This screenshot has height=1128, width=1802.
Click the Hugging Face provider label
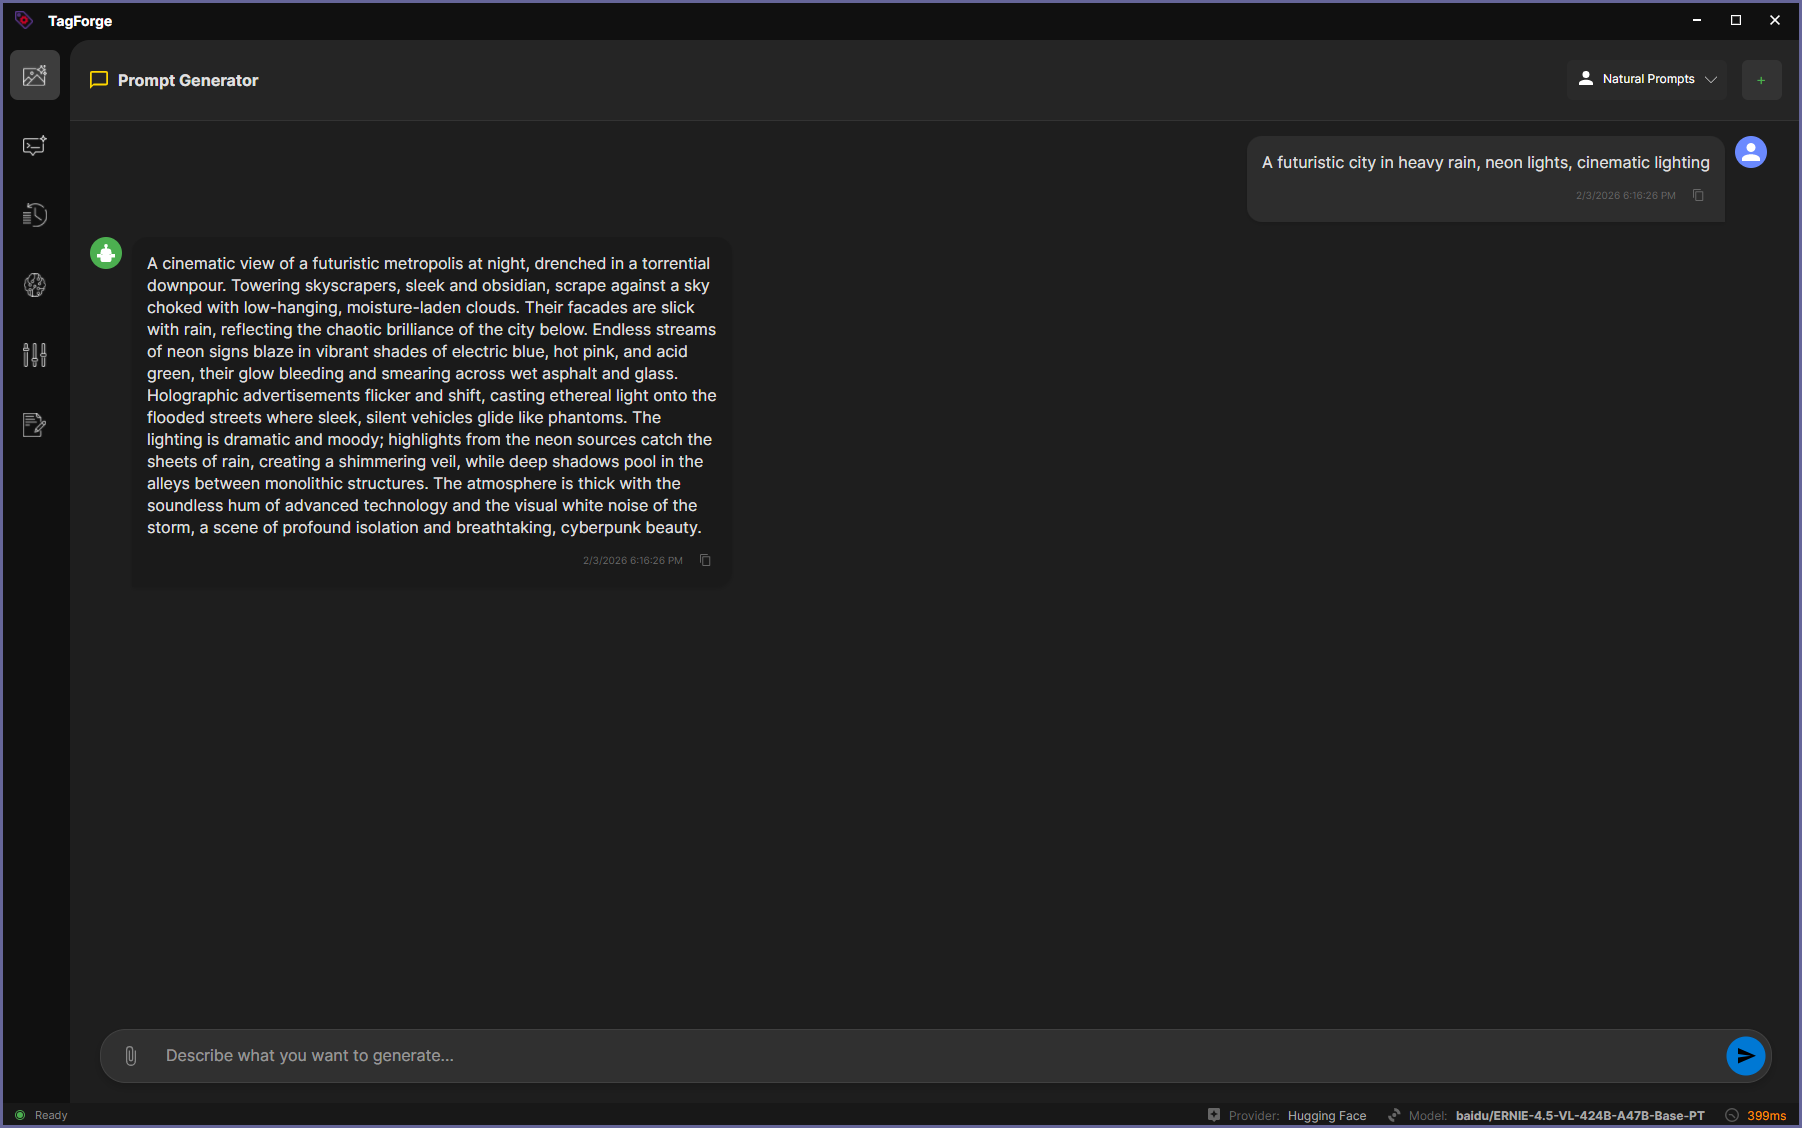pyautogui.click(x=1326, y=1116)
